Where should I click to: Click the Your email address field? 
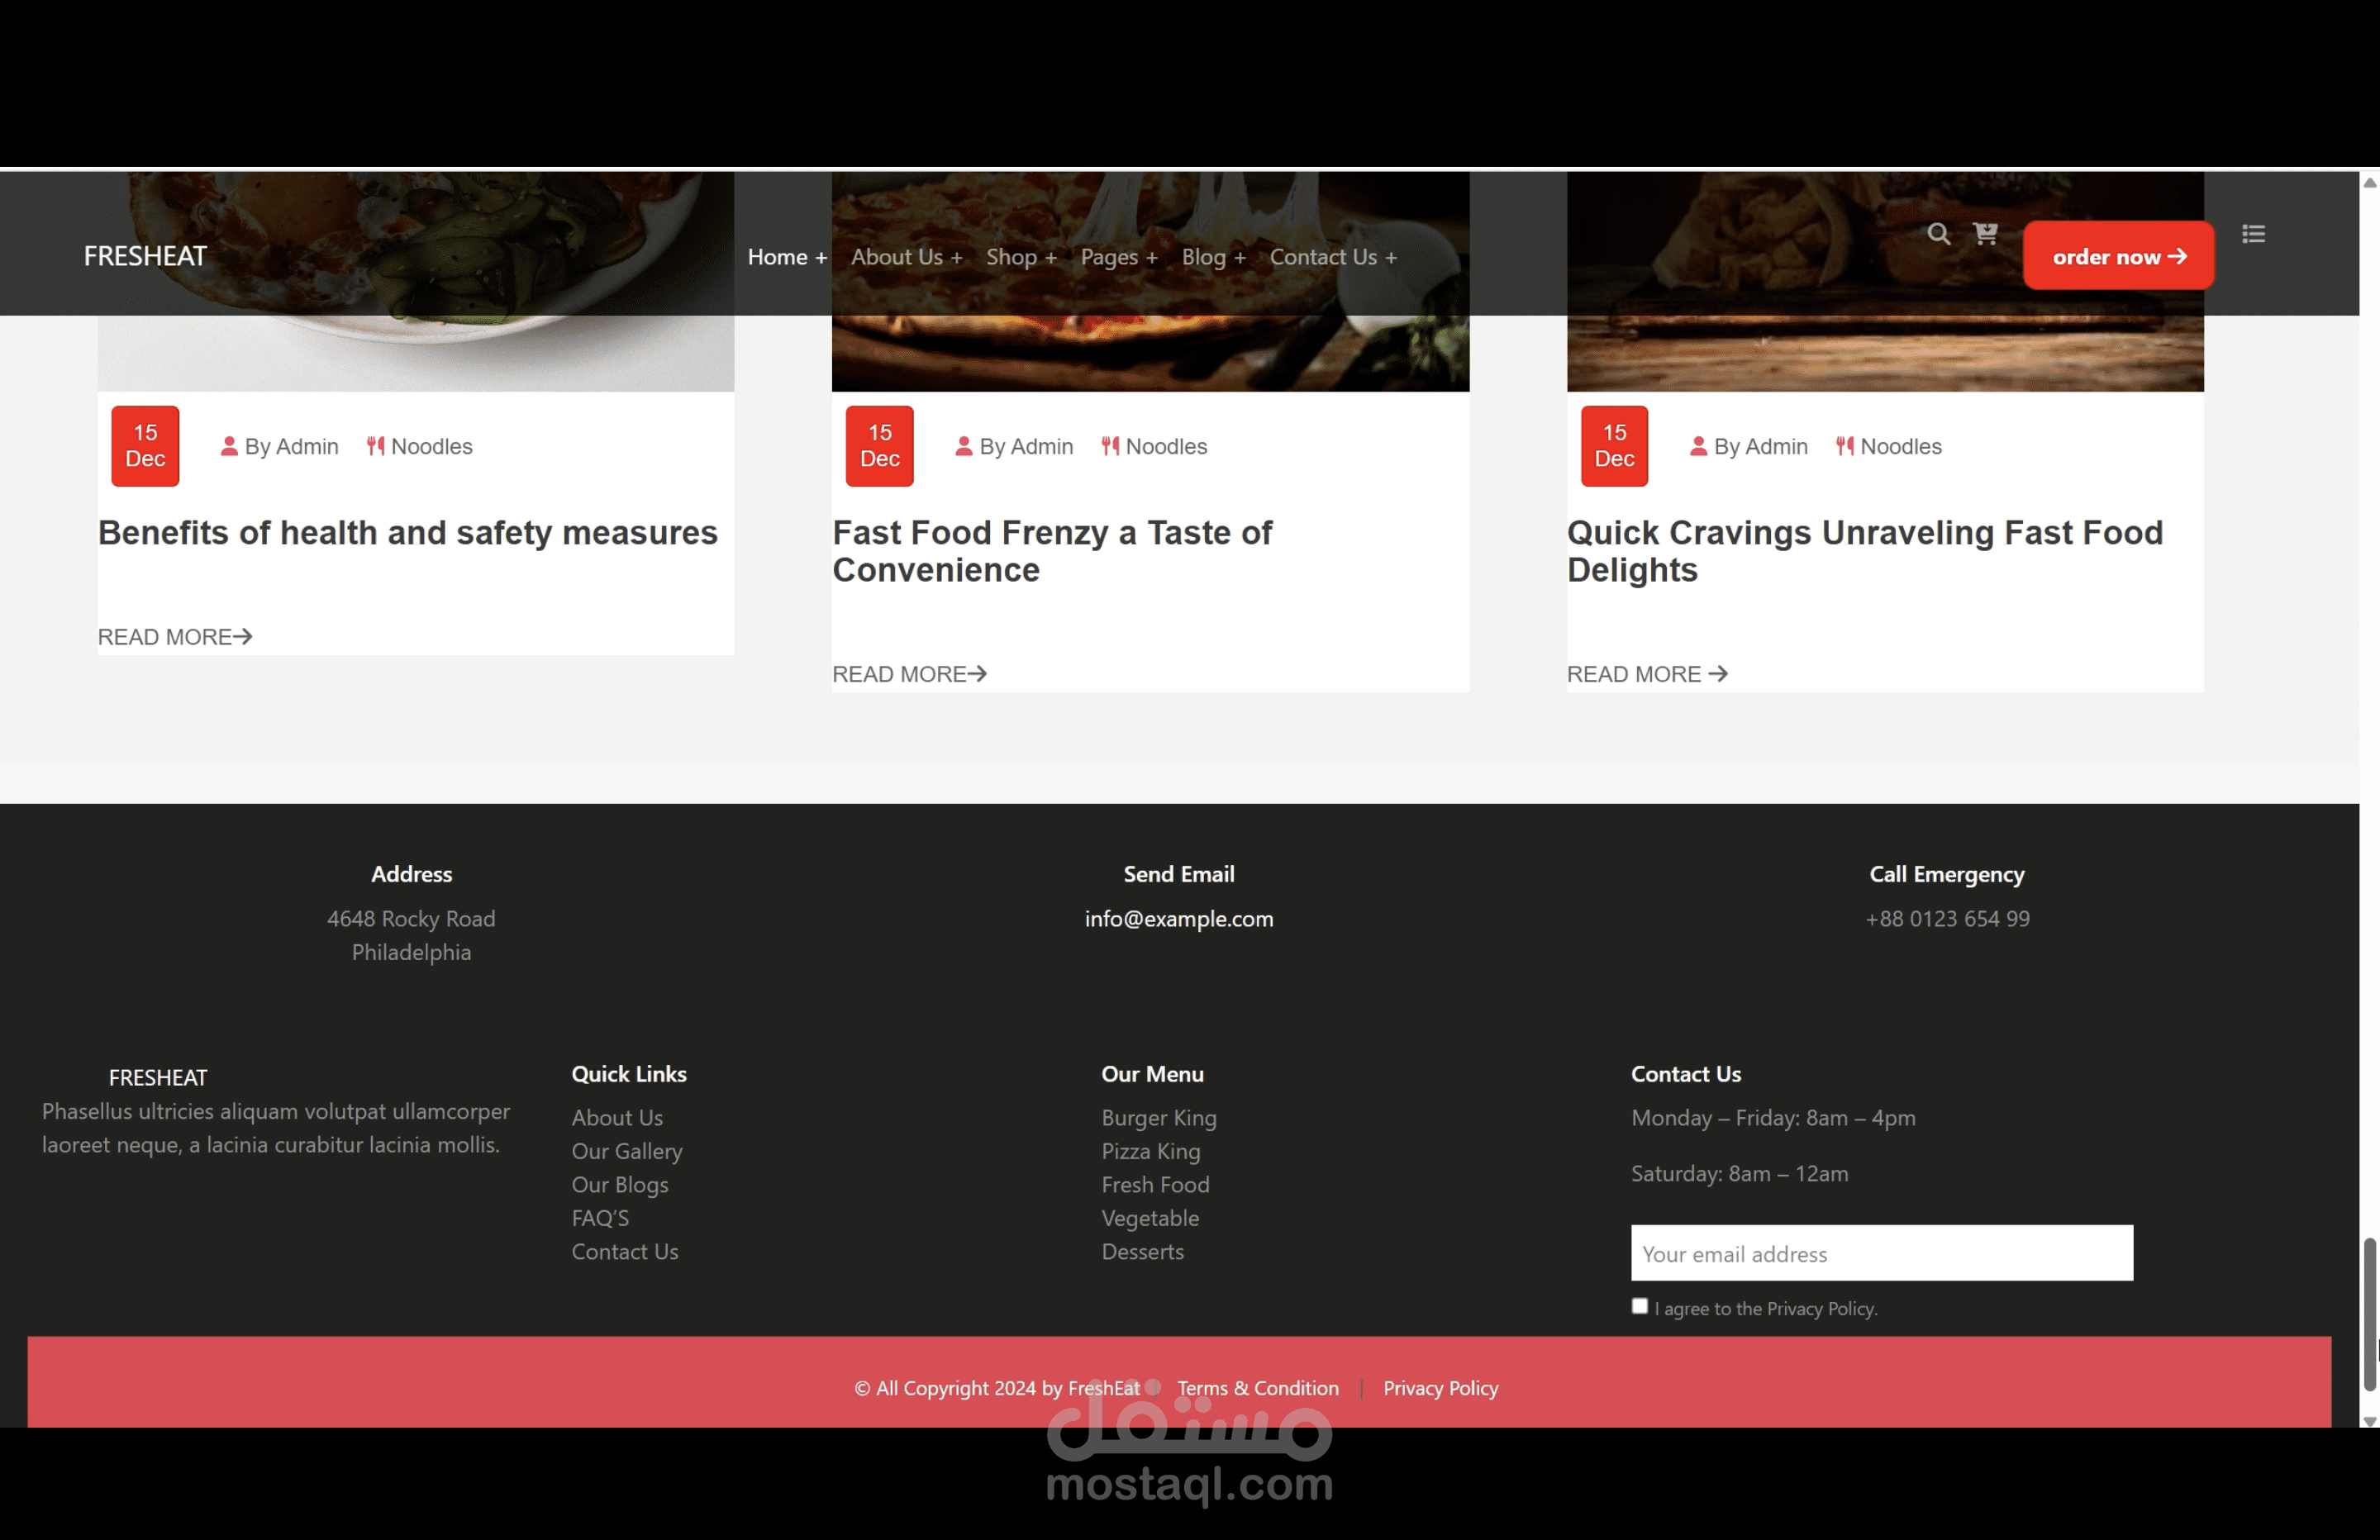point(1881,1253)
